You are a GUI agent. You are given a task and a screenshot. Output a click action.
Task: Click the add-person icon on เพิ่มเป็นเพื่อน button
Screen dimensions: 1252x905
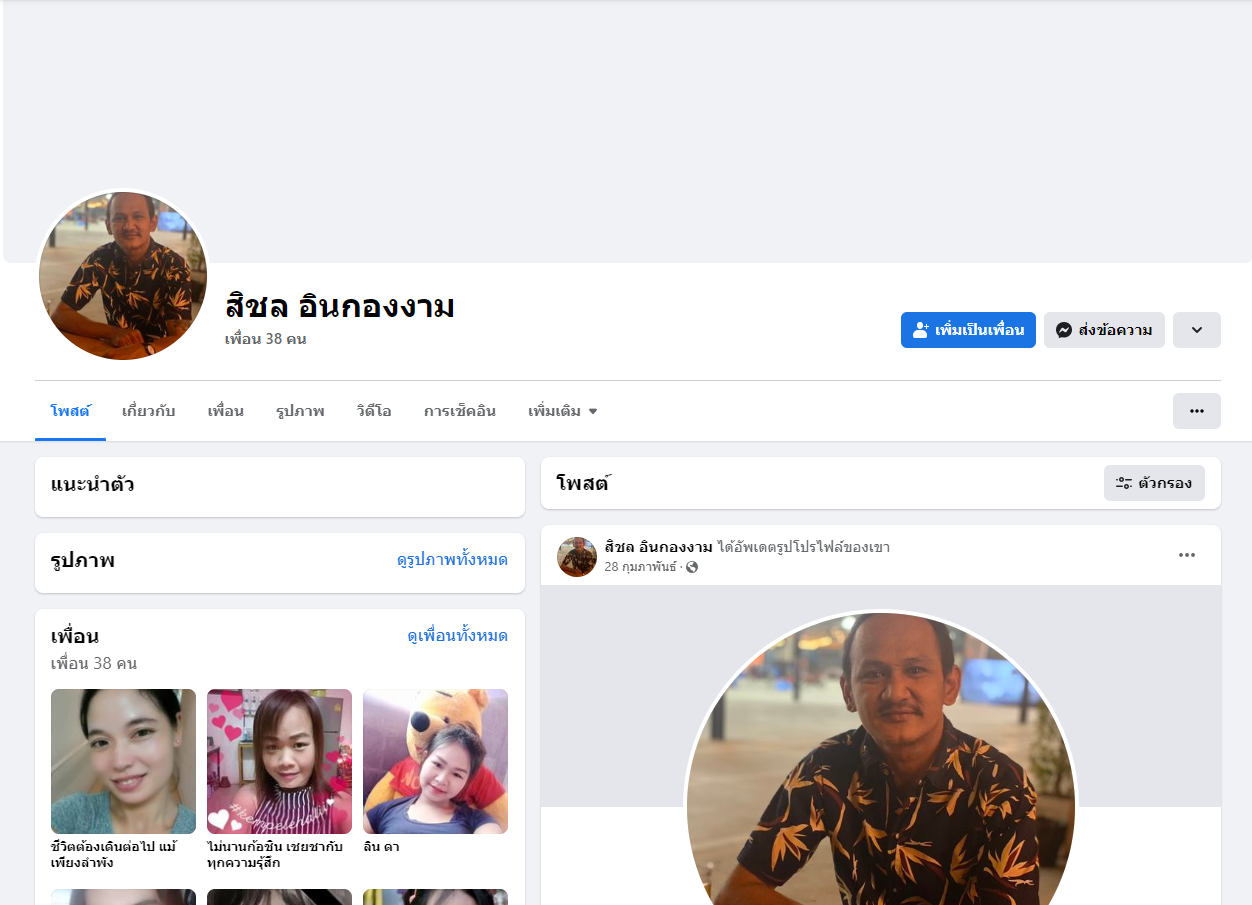pyautogui.click(x=921, y=330)
